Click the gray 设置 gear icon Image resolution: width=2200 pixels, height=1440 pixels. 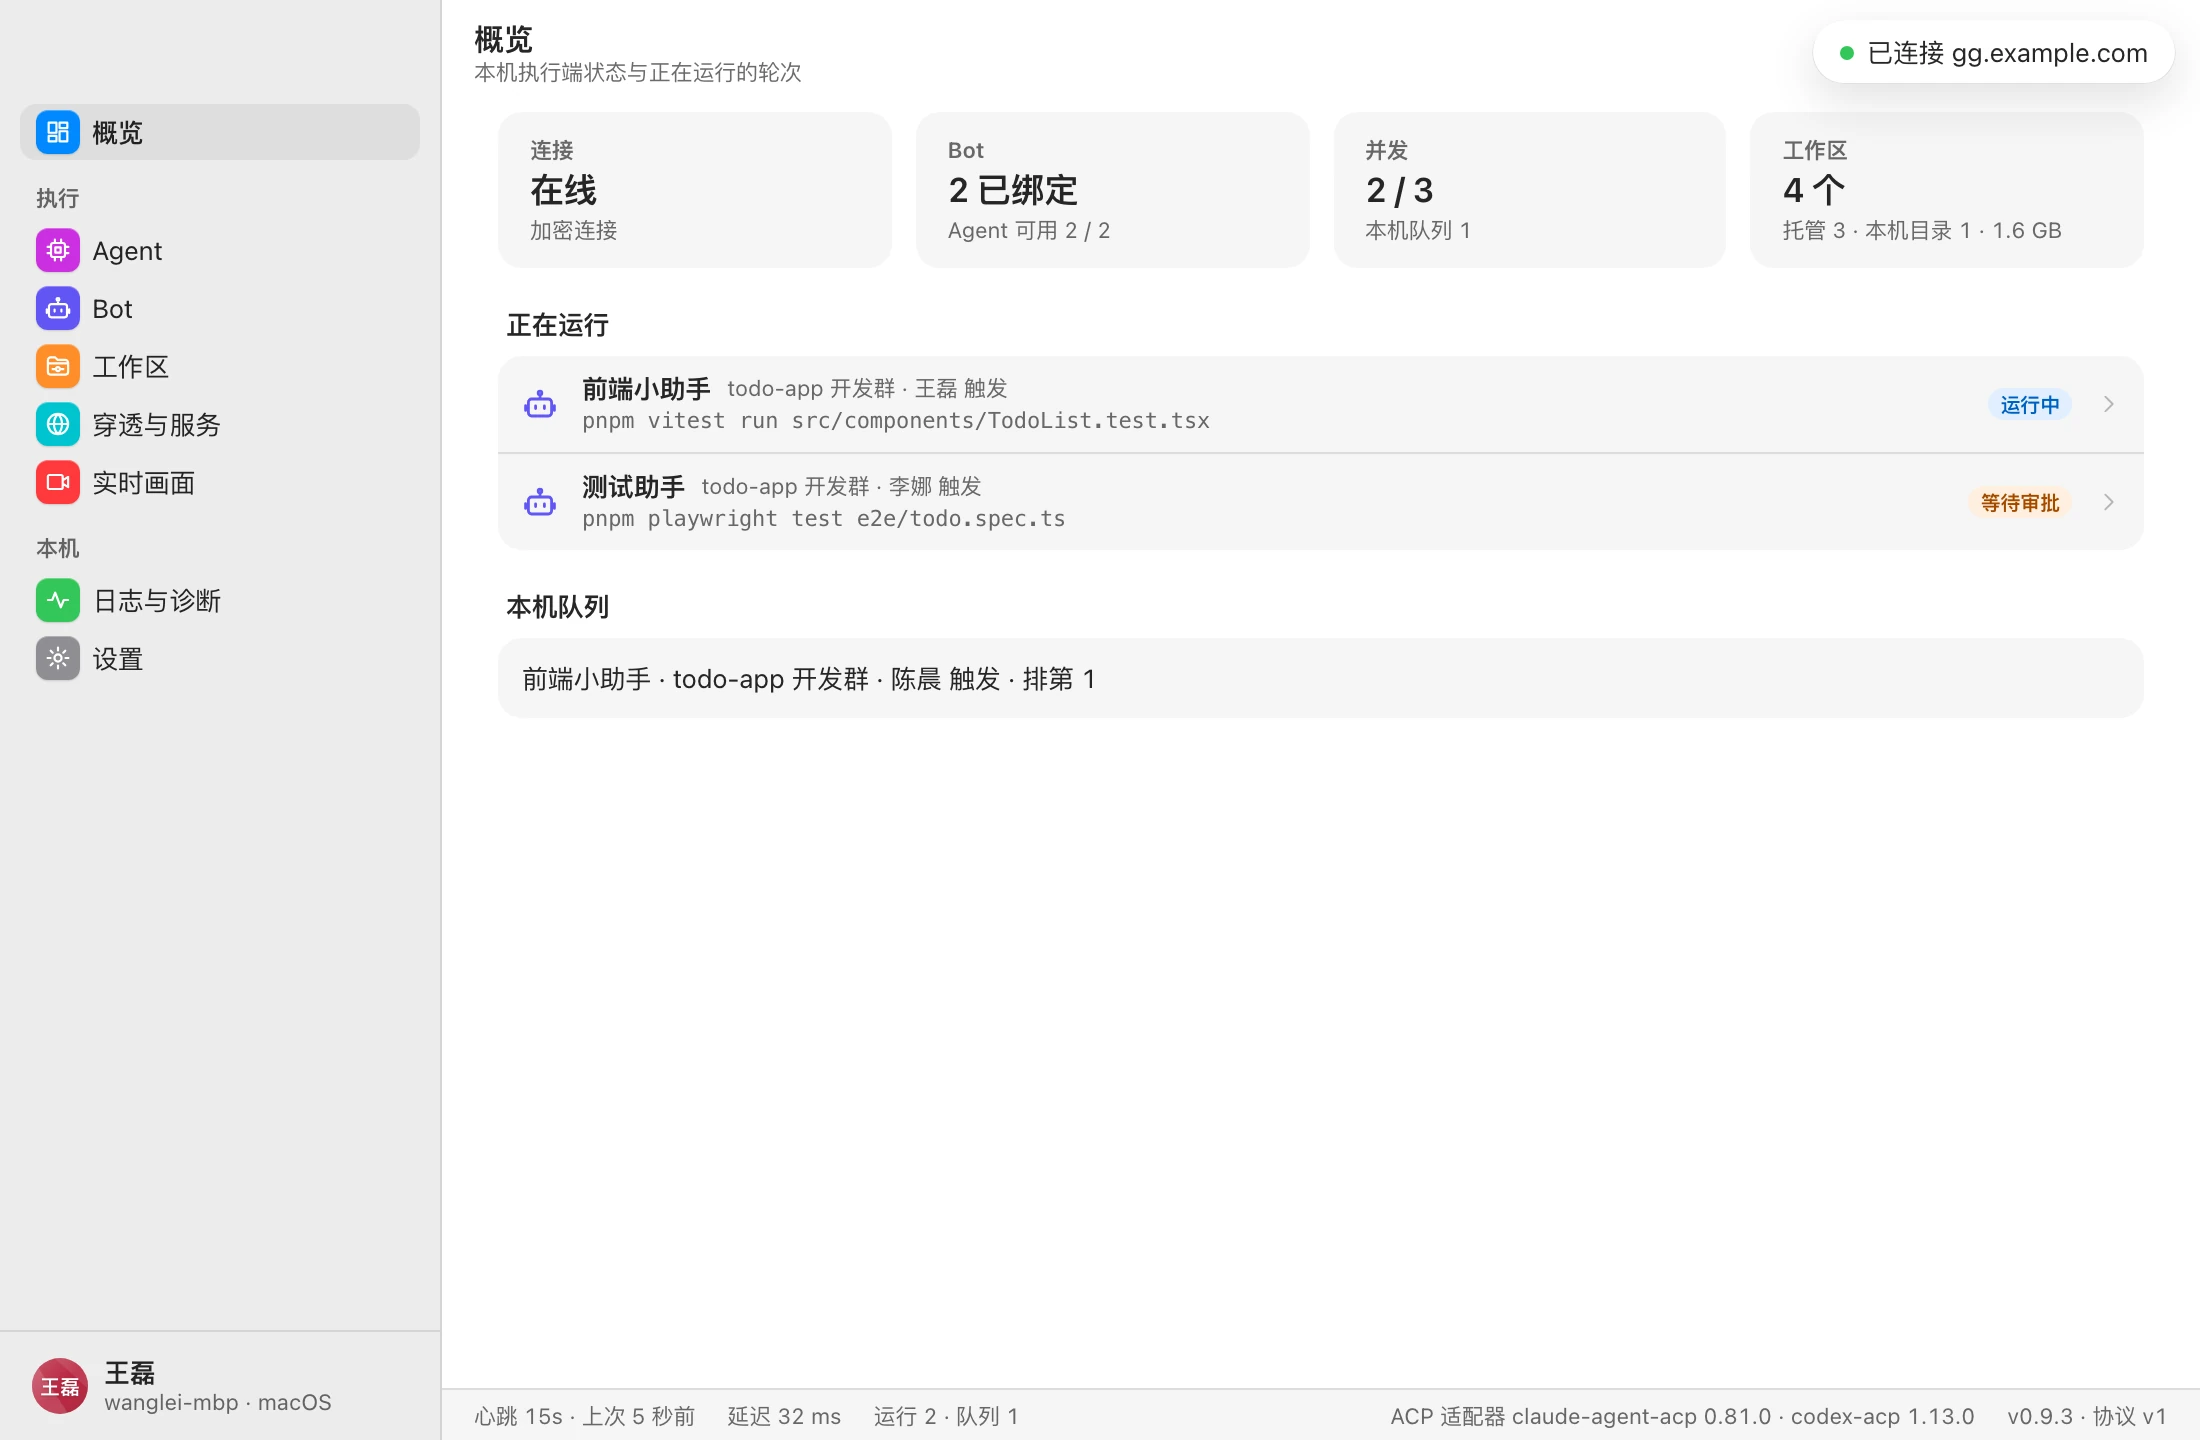click(x=58, y=658)
